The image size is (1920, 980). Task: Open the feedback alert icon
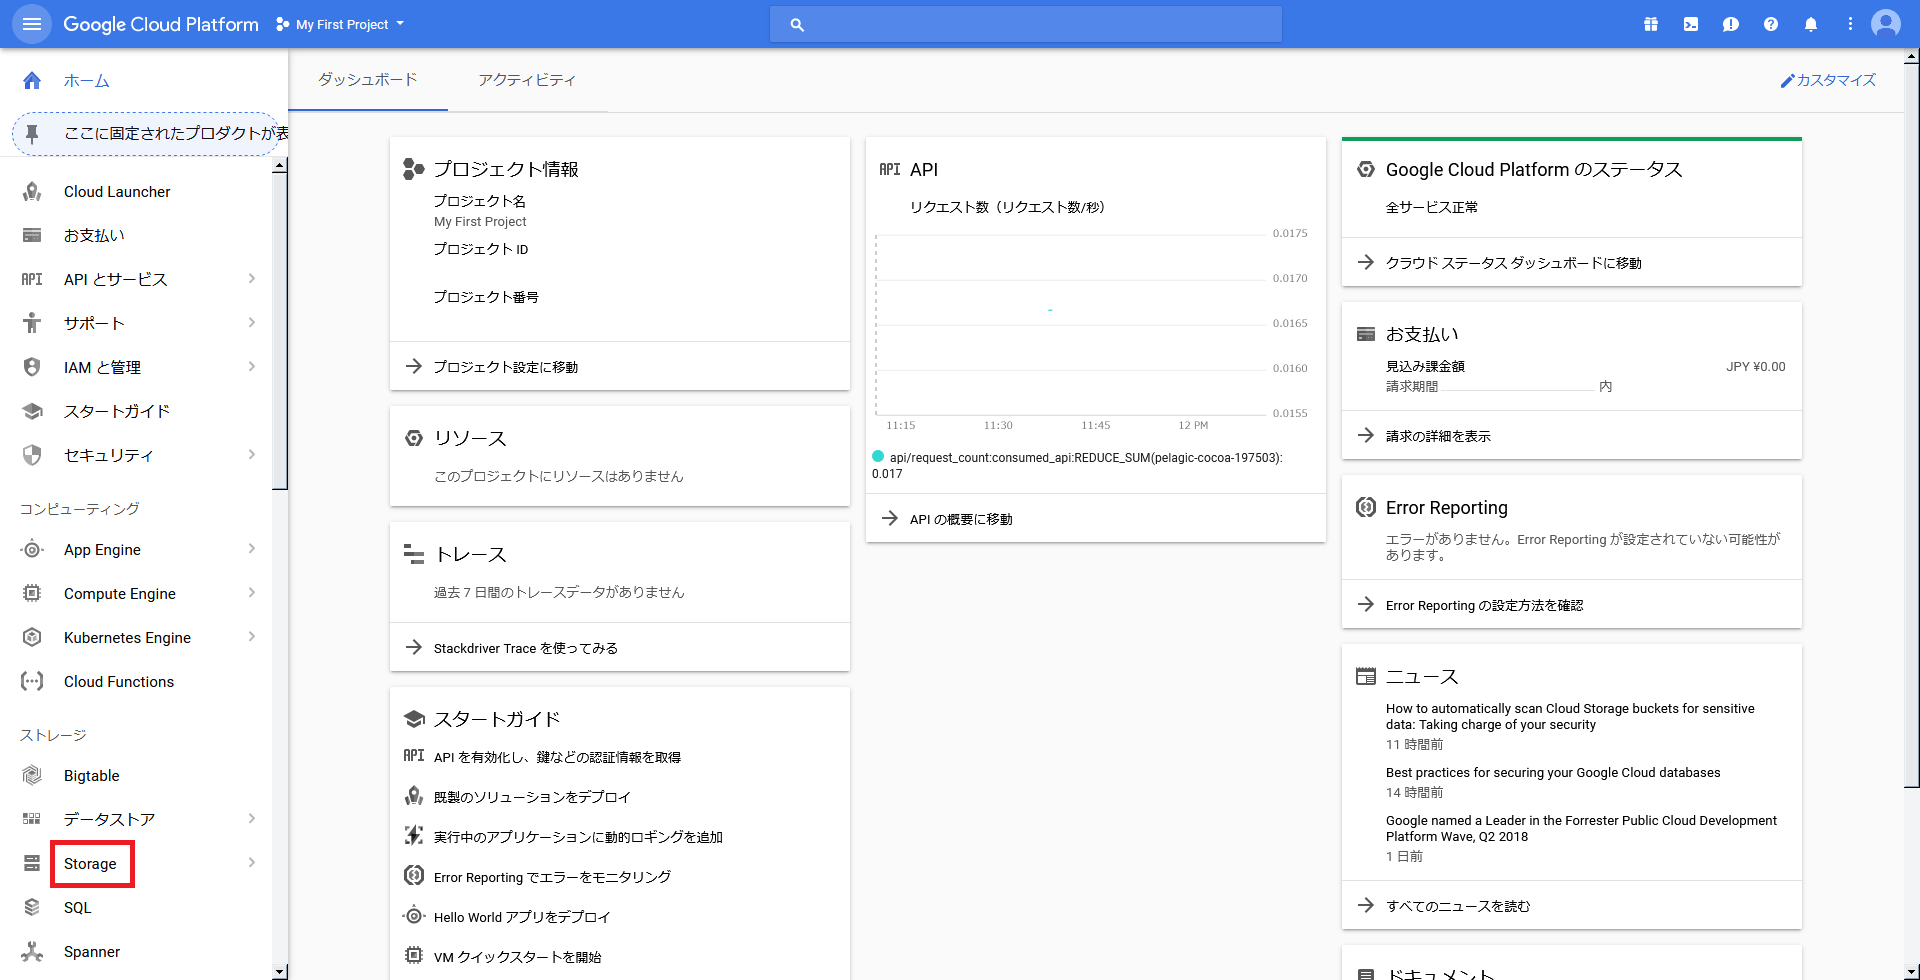click(1731, 24)
